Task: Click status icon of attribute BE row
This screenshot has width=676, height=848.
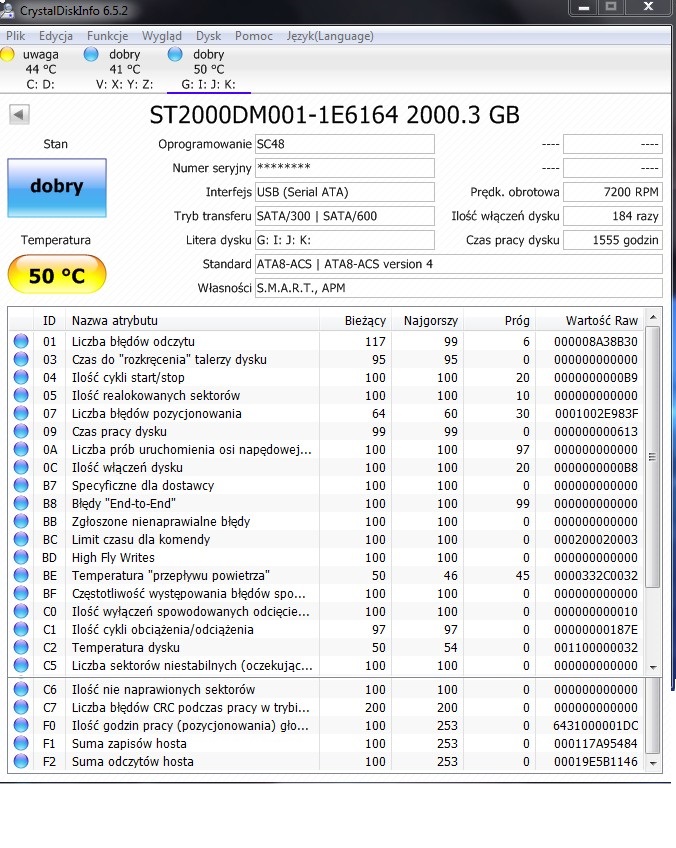Action: (x=21, y=575)
